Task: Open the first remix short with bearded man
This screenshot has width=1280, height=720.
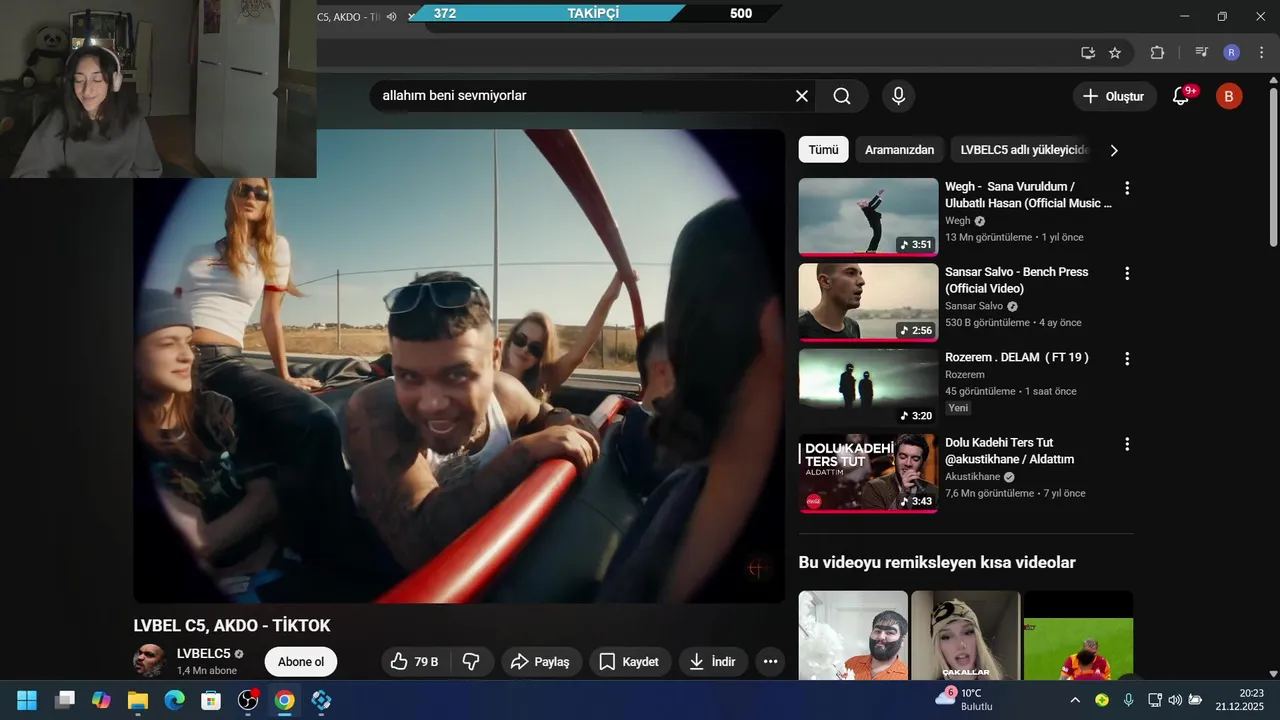Action: click(853, 635)
